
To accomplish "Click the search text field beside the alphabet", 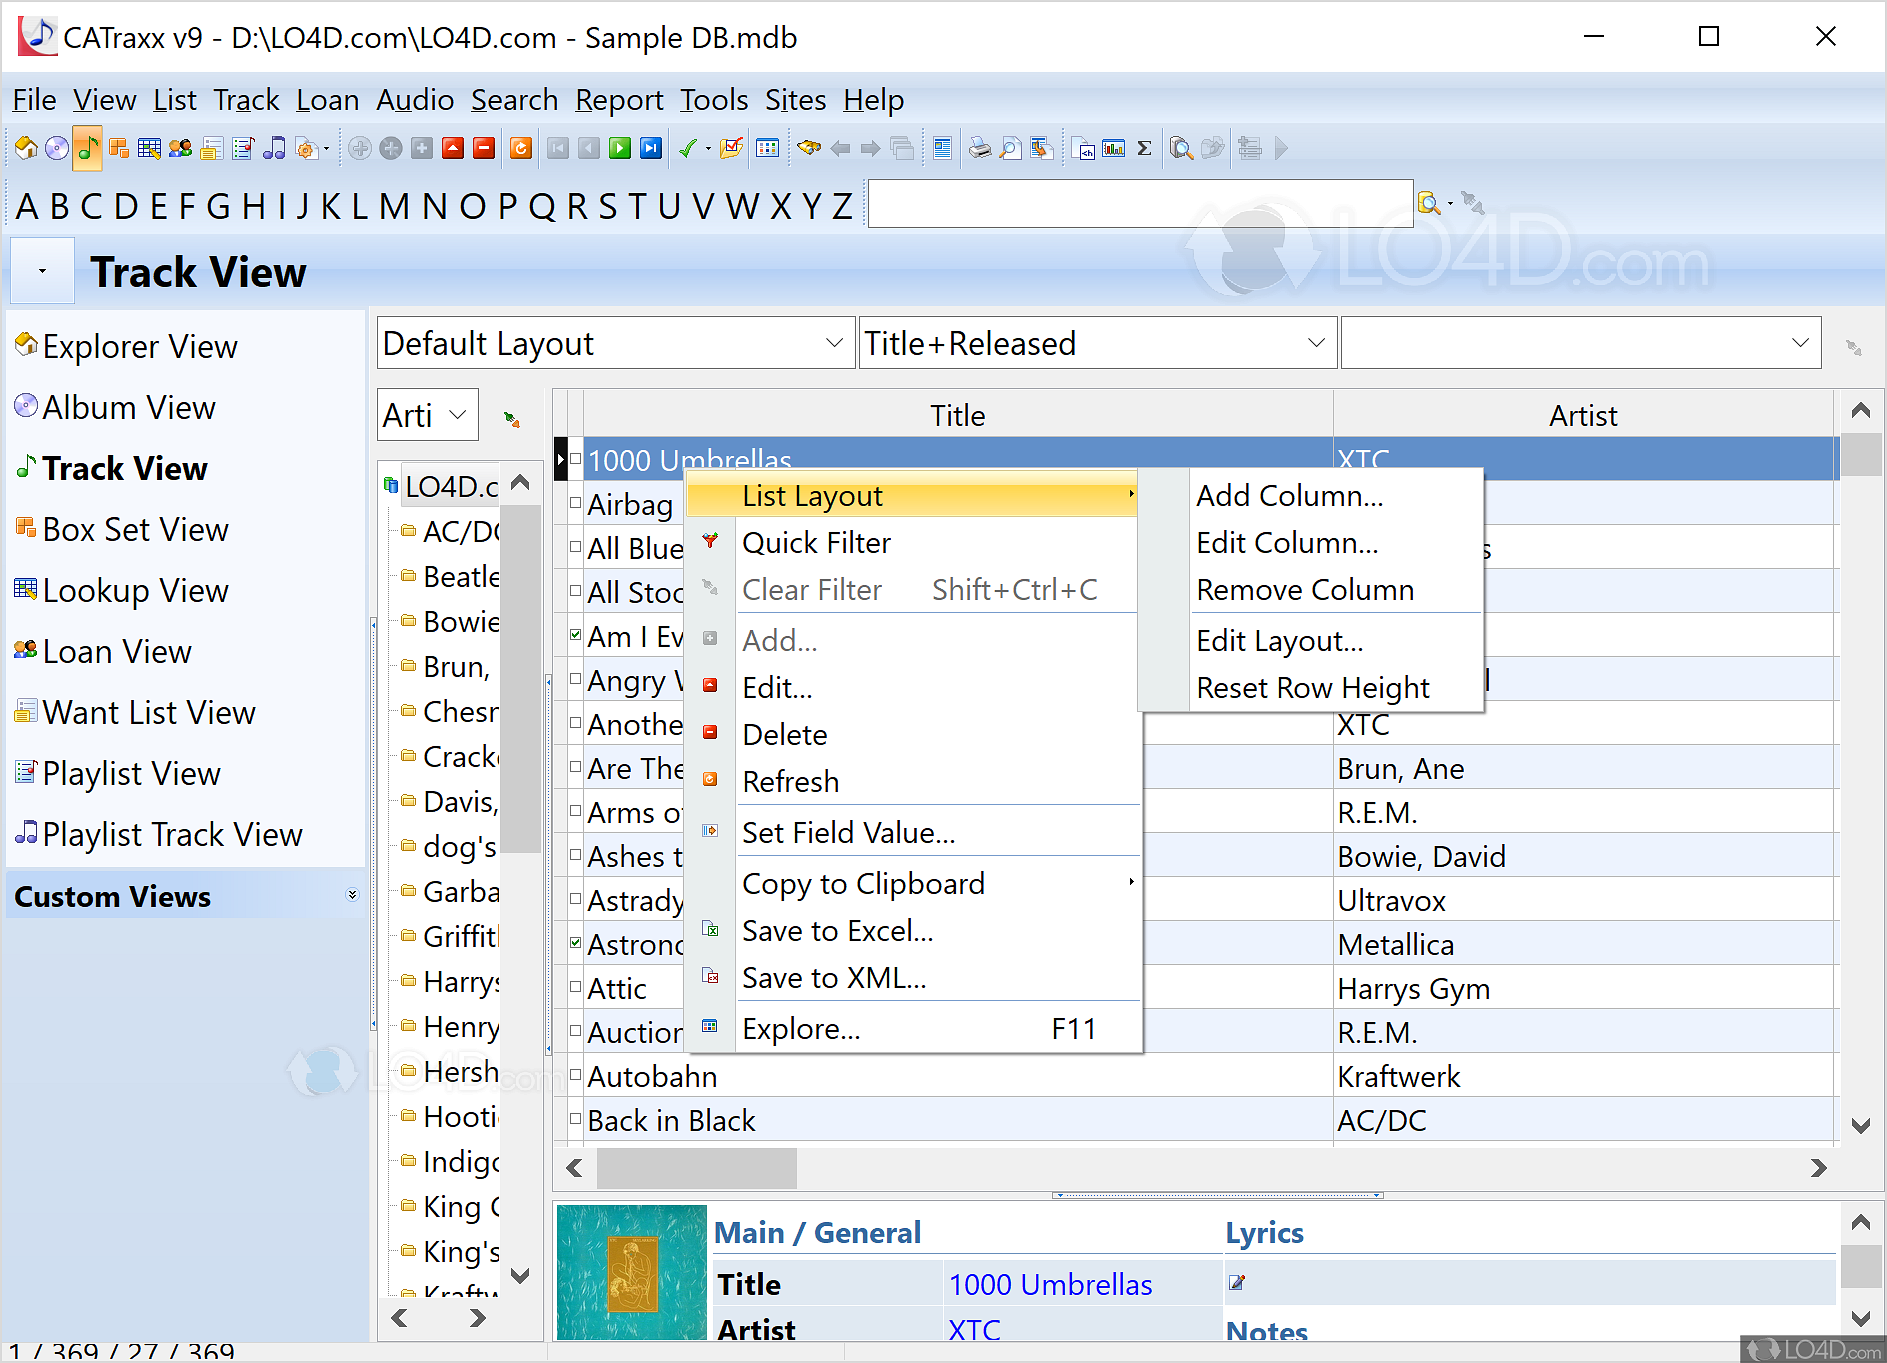I will coord(1139,204).
